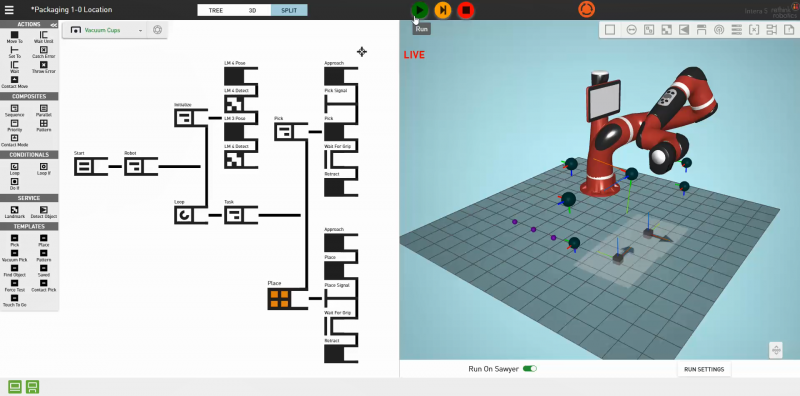Select the Catch Error action icon
Image resolution: width=800 pixels, height=396 pixels.
click(43, 50)
